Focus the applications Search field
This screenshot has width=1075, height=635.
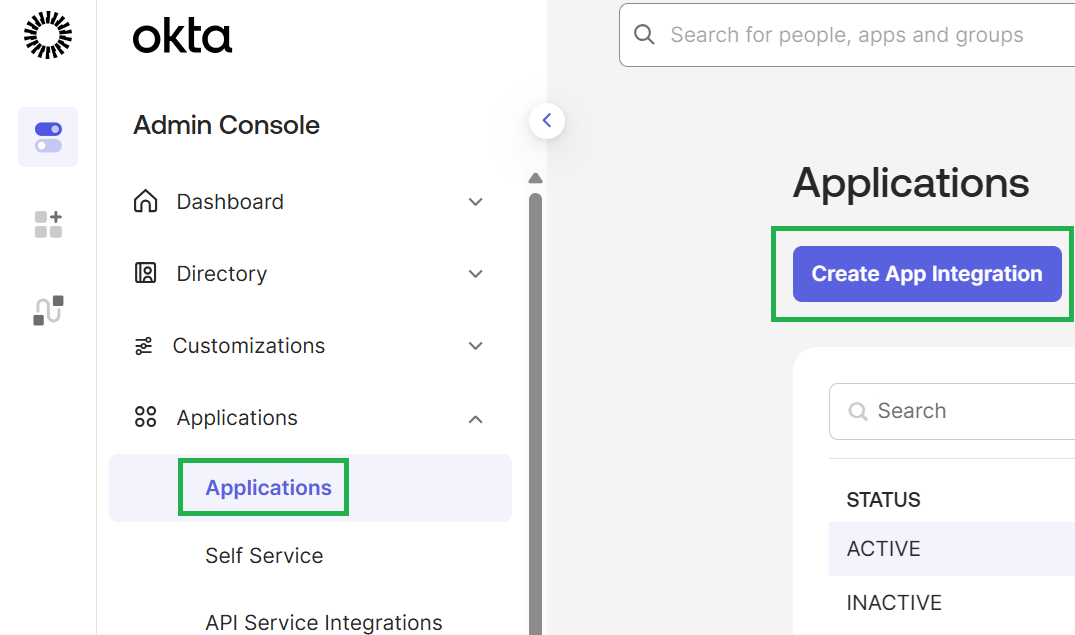click(952, 411)
